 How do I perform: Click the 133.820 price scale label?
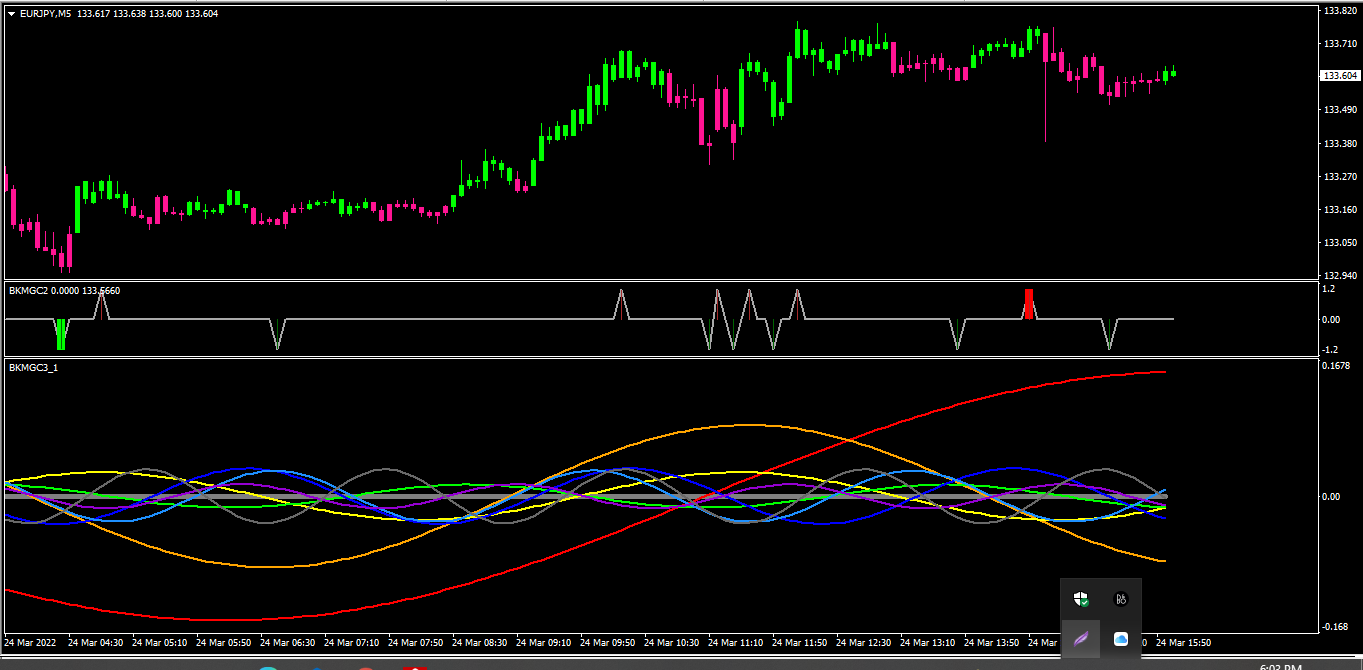pyautogui.click(x=1340, y=11)
